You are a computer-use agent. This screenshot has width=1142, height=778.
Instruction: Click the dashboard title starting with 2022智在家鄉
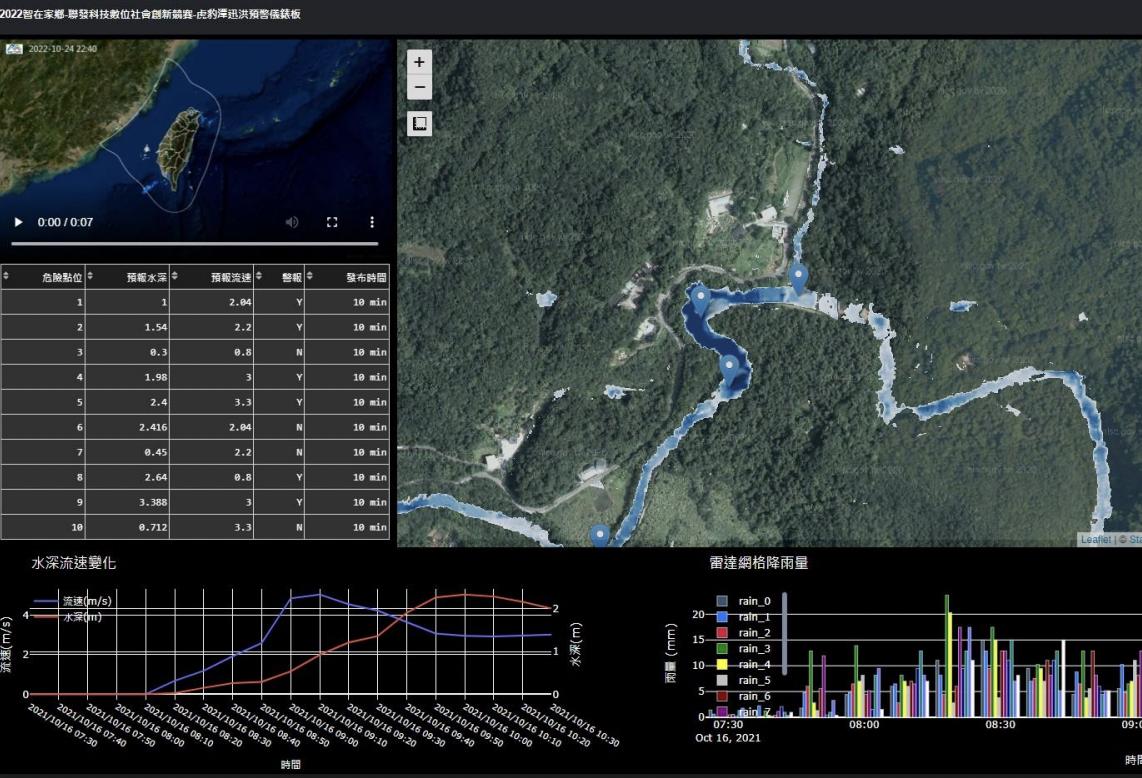click(x=150, y=14)
